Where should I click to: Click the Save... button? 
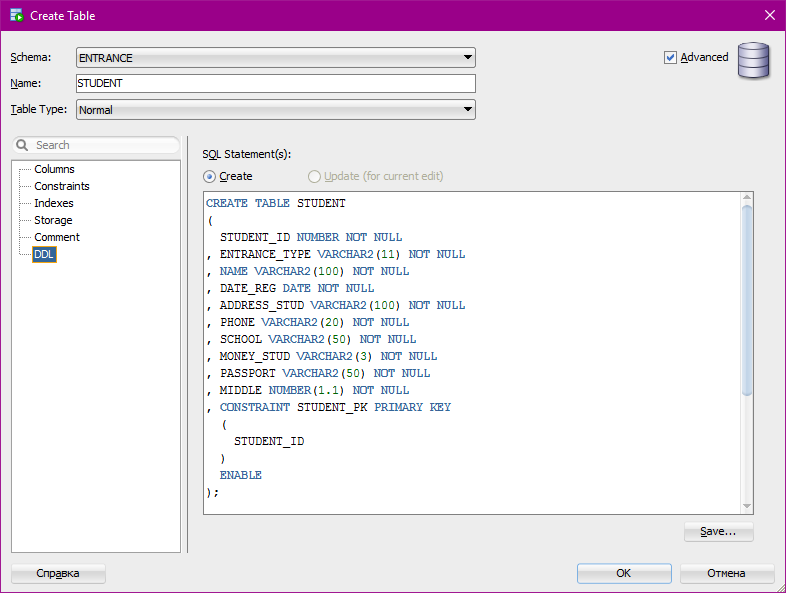(718, 532)
